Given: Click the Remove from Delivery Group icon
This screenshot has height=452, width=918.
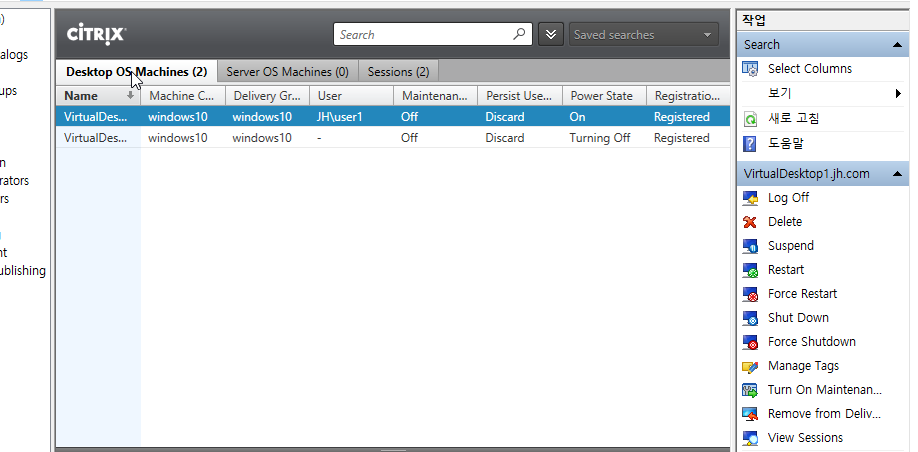Looking at the screenshot, I should pyautogui.click(x=750, y=414).
